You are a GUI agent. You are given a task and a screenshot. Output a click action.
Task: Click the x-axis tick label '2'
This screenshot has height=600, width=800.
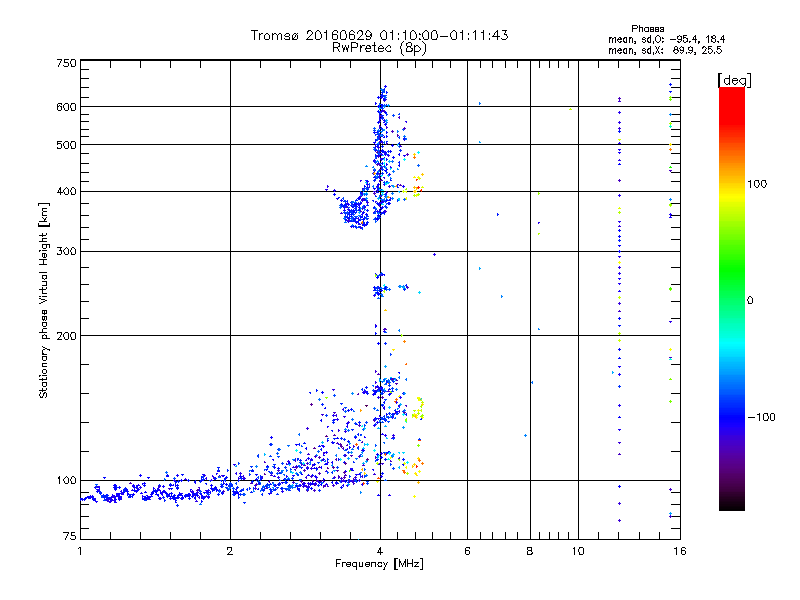click(x=230, y=551)
